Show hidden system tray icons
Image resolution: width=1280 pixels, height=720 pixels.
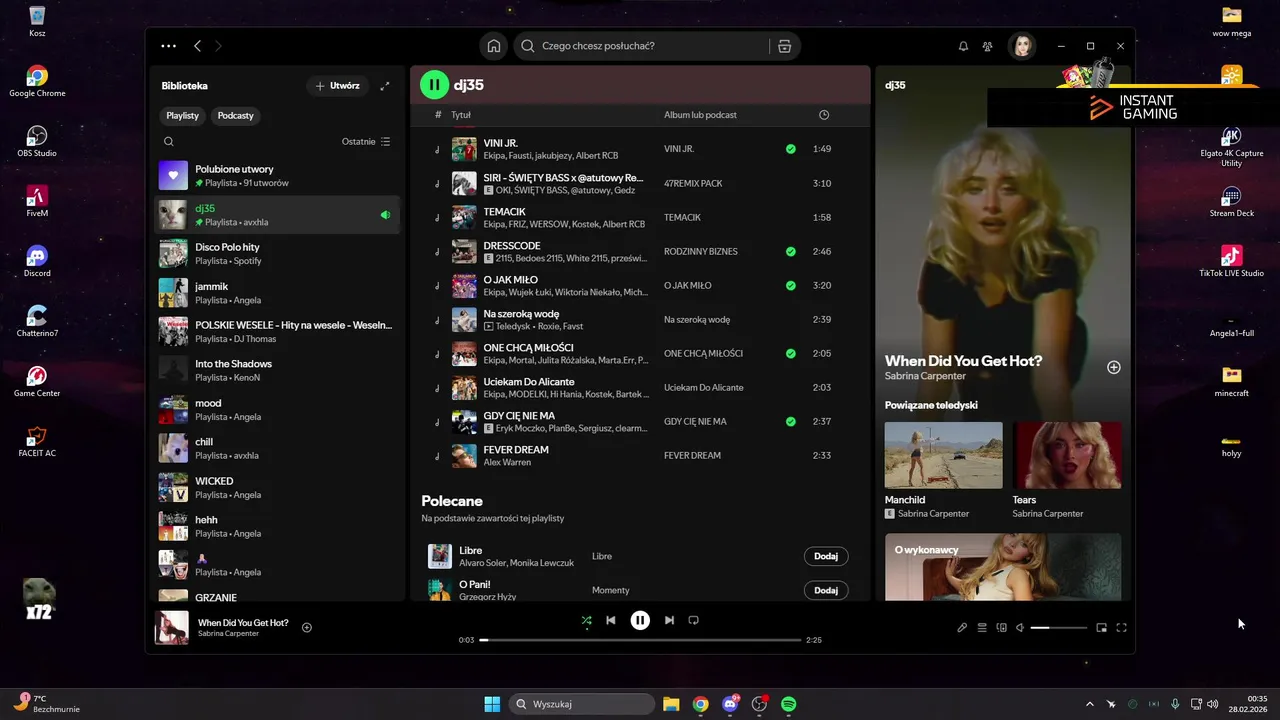pos(1090,704)
